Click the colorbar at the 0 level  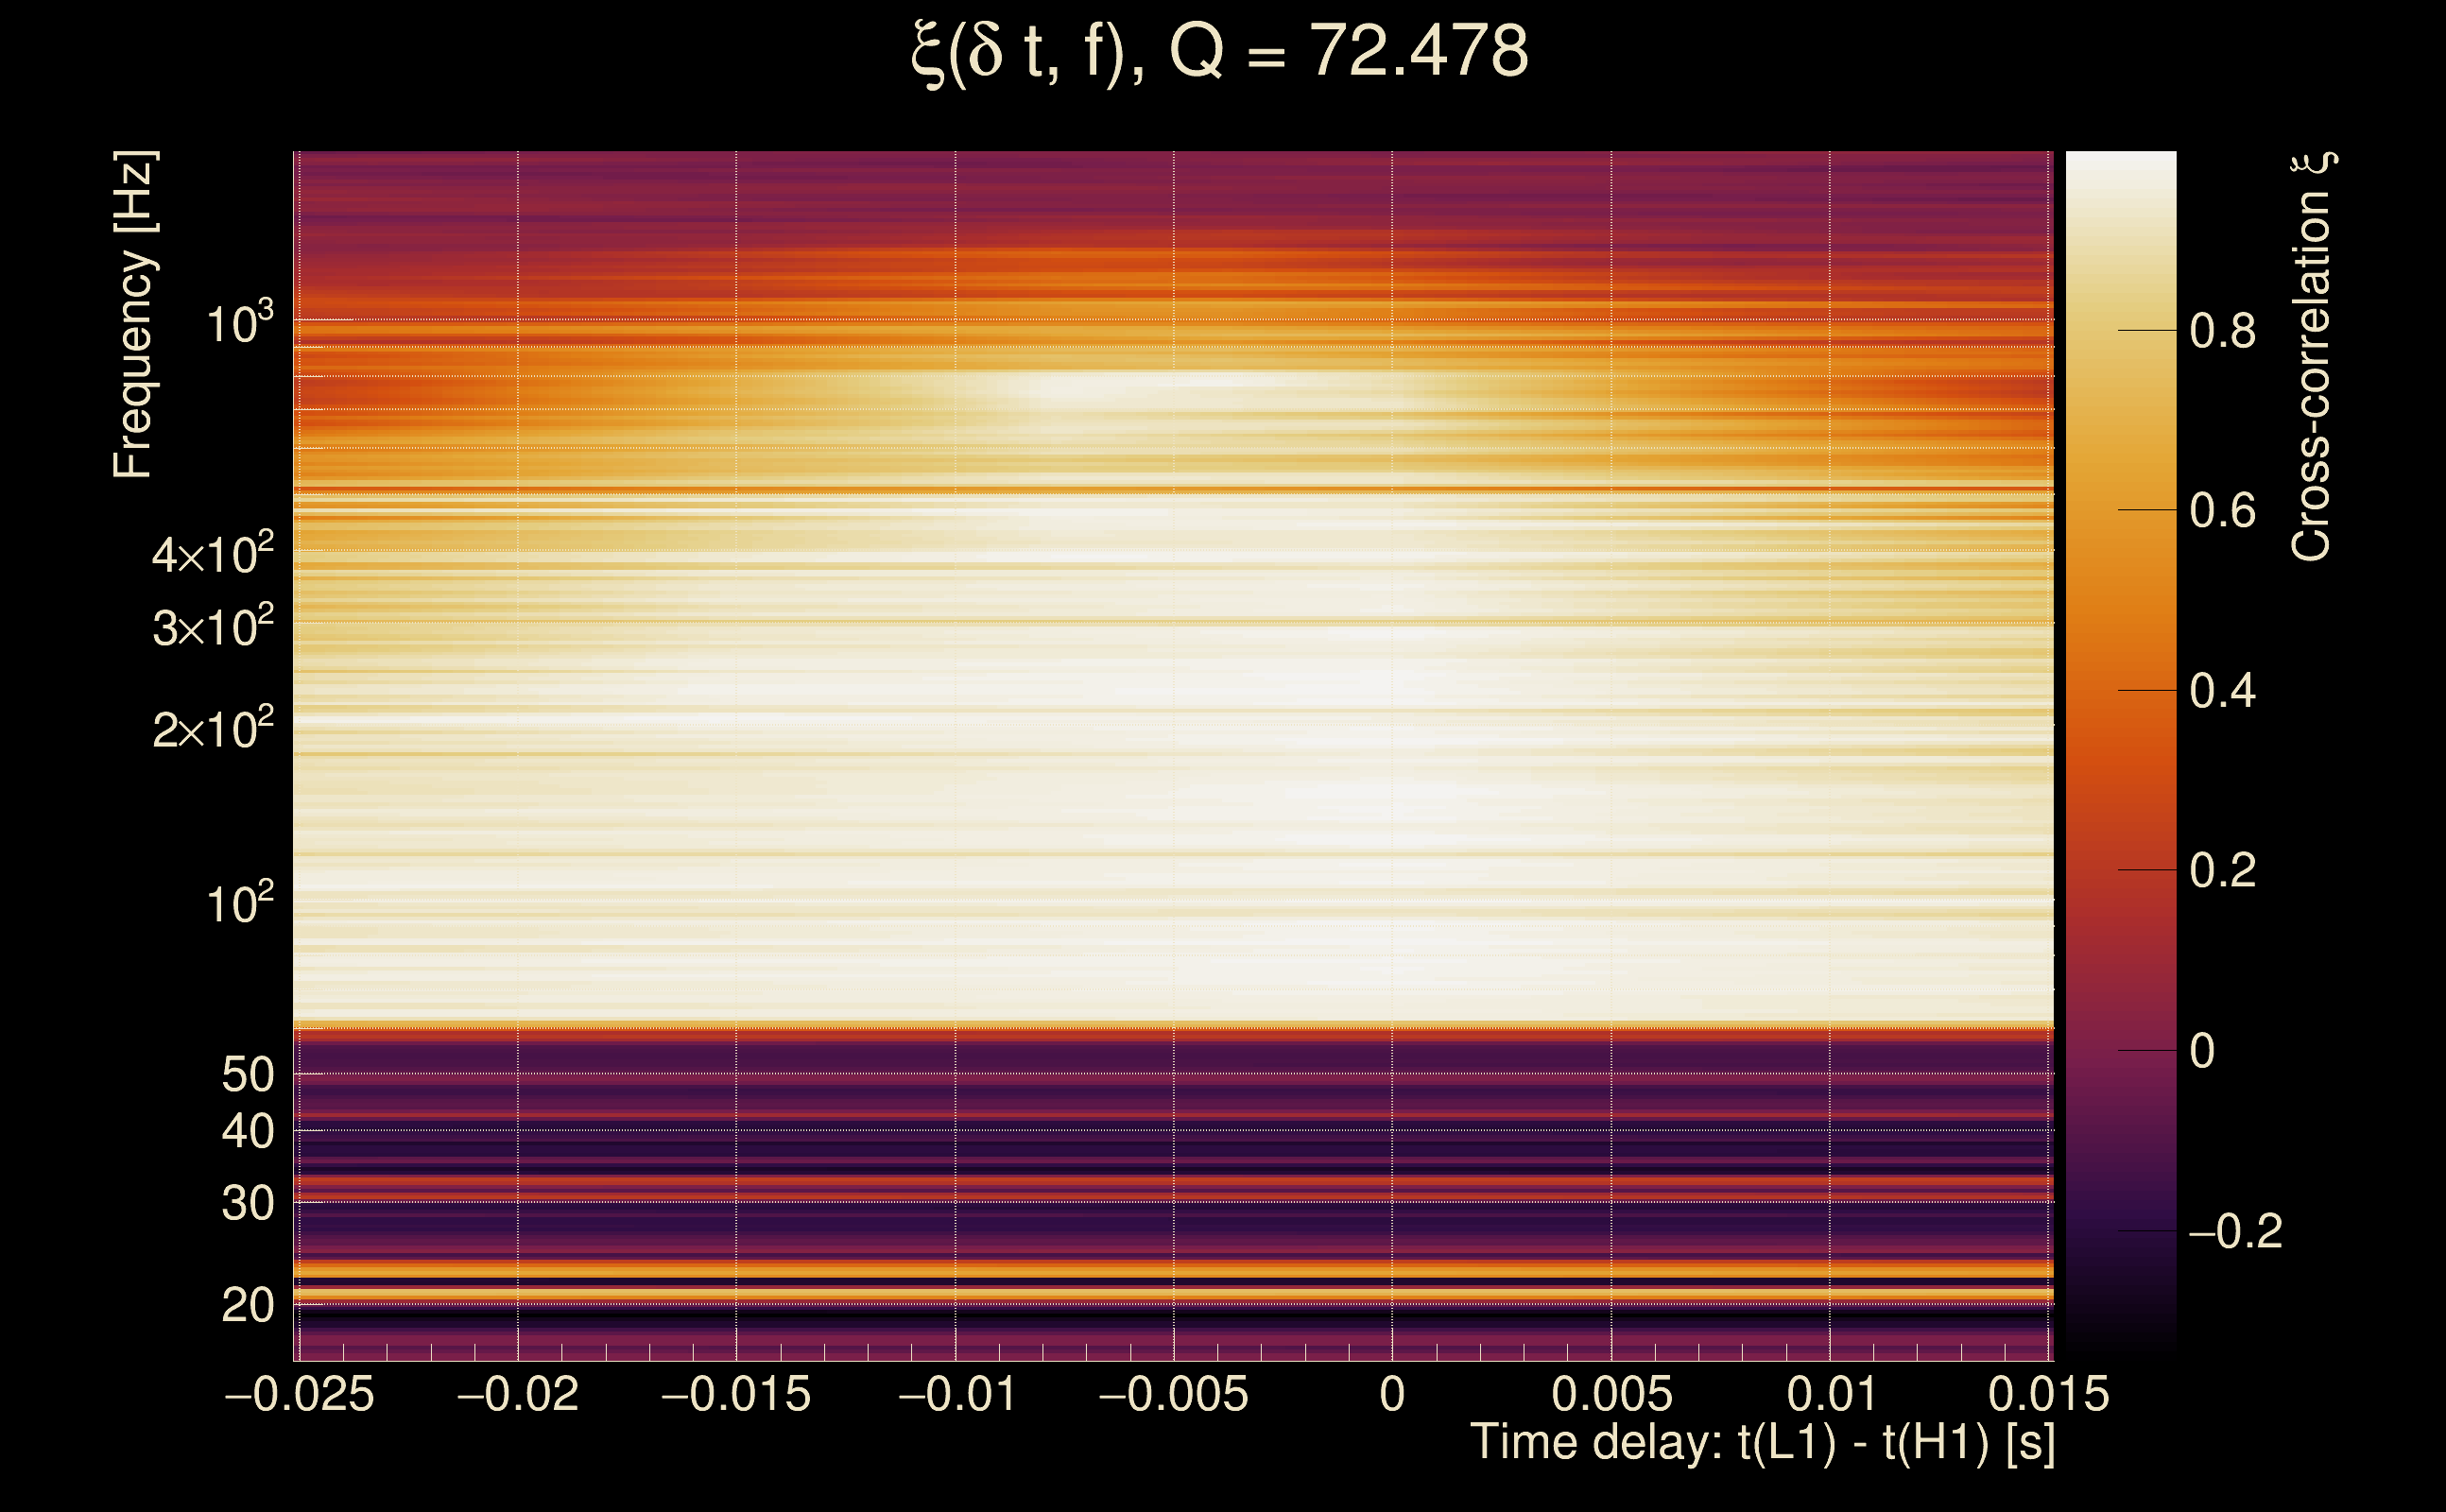pos(2120,1051)
